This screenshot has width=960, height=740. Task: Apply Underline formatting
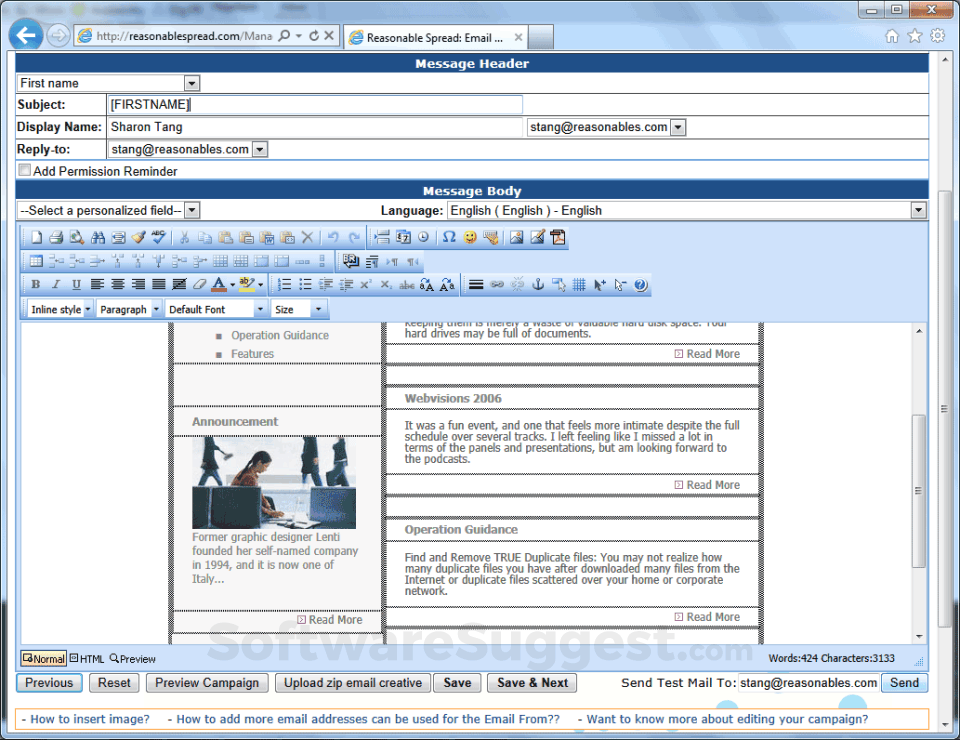click(76, 285)
